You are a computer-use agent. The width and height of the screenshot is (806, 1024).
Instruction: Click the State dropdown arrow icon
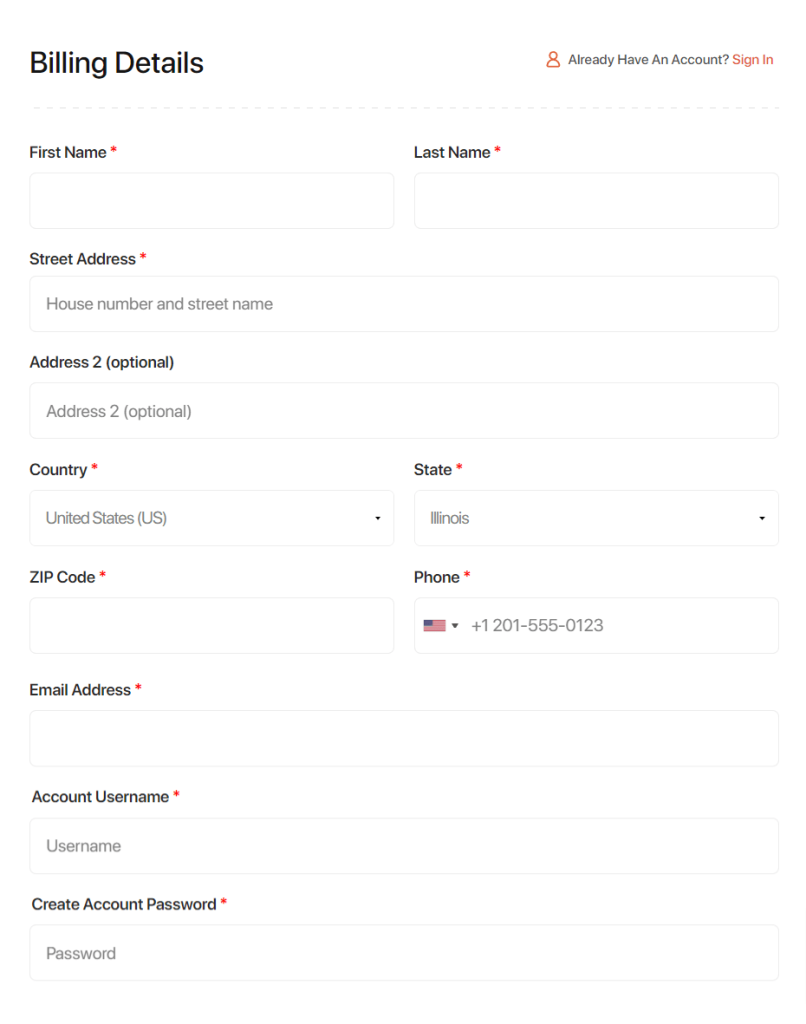tap(762, 519)
